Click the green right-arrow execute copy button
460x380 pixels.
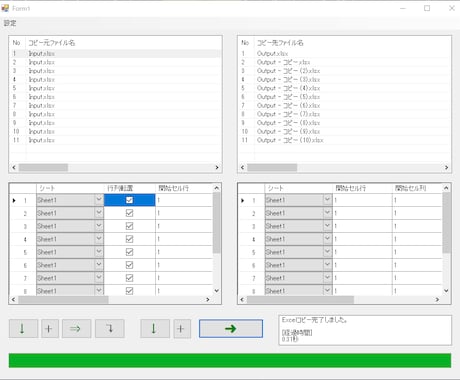click(231, 329)
